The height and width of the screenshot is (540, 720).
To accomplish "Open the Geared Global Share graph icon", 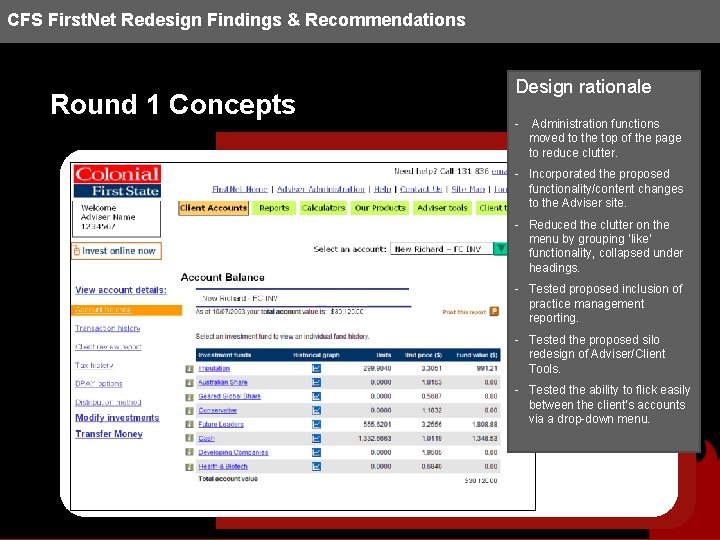I will point(316,396).
